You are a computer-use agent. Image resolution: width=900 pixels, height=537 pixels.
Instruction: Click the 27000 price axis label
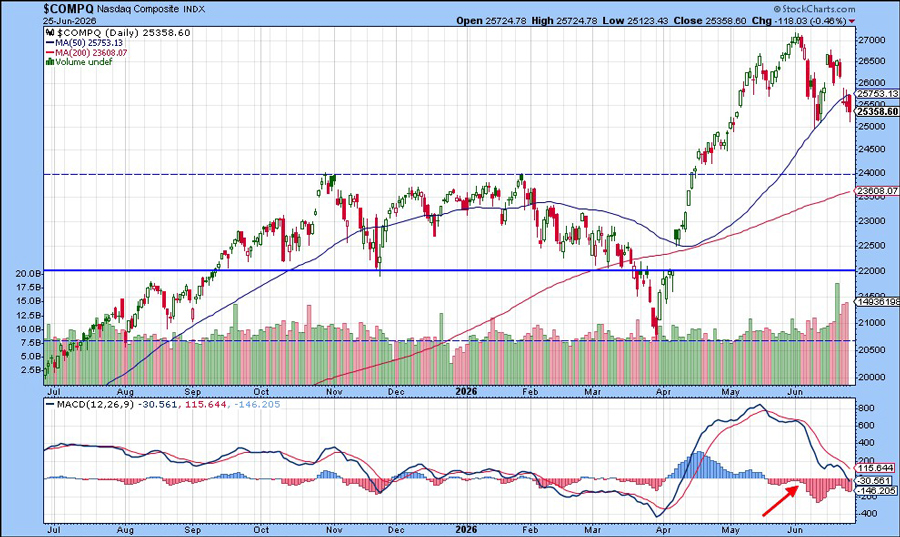[x=871, y=40]
